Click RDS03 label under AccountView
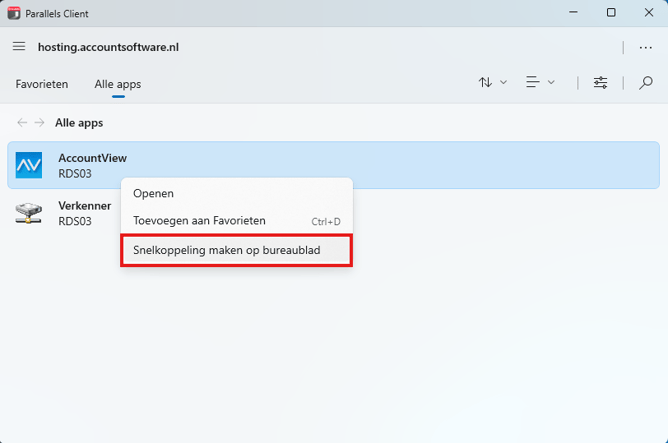The height and width of the screenshot is (443, 668). tap(75, 173)
